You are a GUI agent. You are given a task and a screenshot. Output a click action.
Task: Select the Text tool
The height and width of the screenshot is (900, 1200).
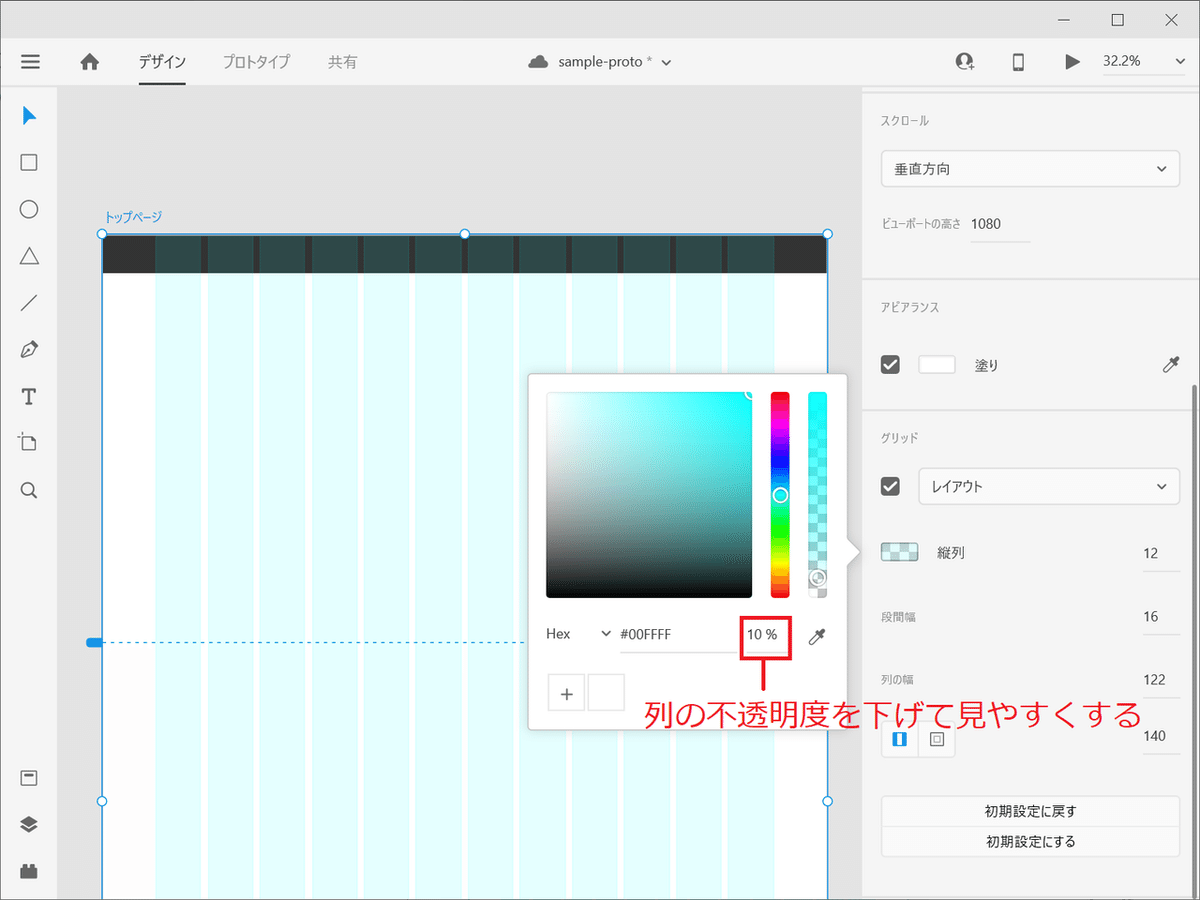pyautogui.click(x=29, y=396)
